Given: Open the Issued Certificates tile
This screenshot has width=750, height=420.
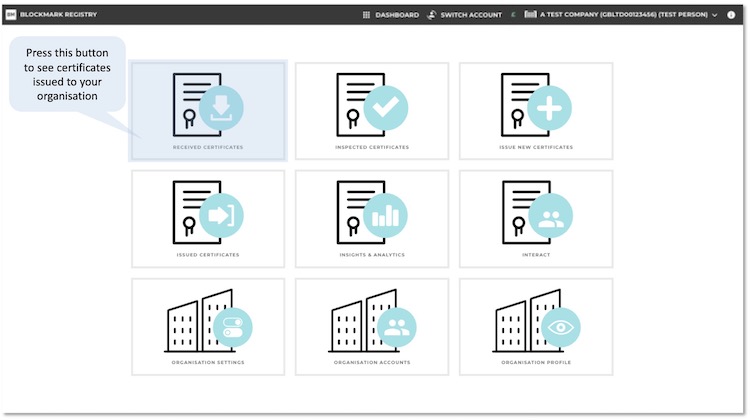Looking at the screenshot, I should coord(208,218).
